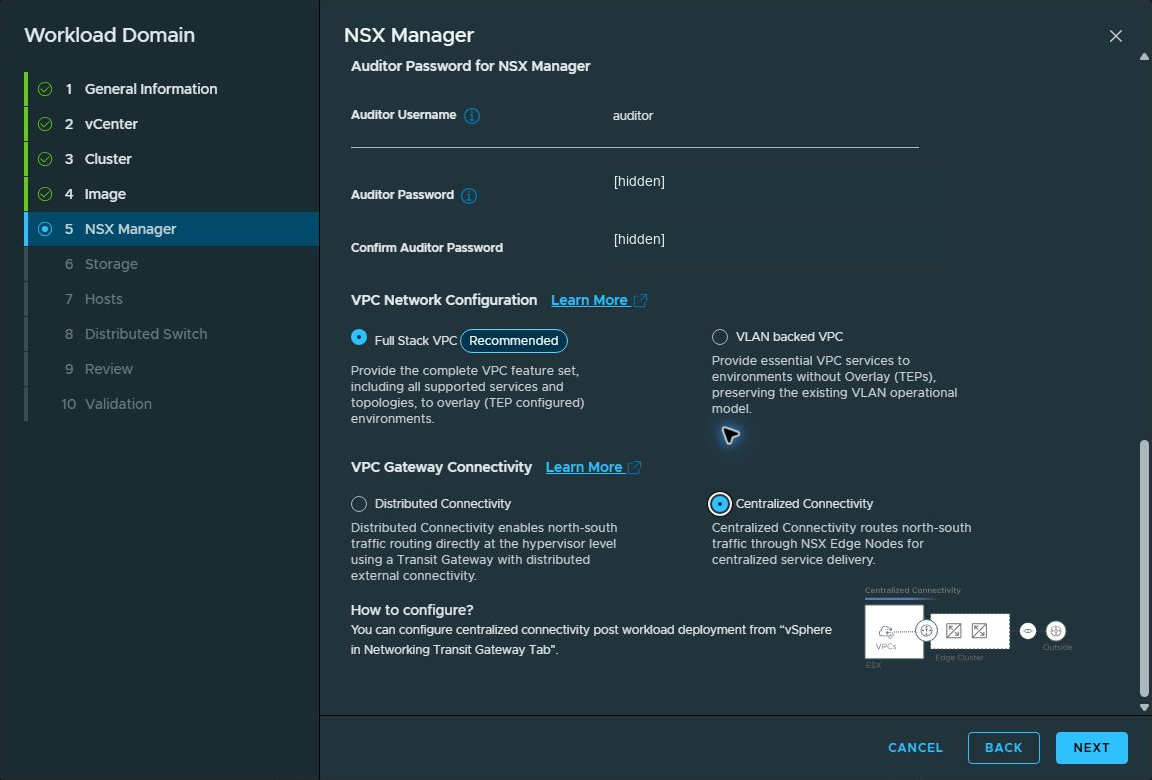Click the scrollbar up arrow
The image size is (1152, 780).
[x=1144, y=57]
